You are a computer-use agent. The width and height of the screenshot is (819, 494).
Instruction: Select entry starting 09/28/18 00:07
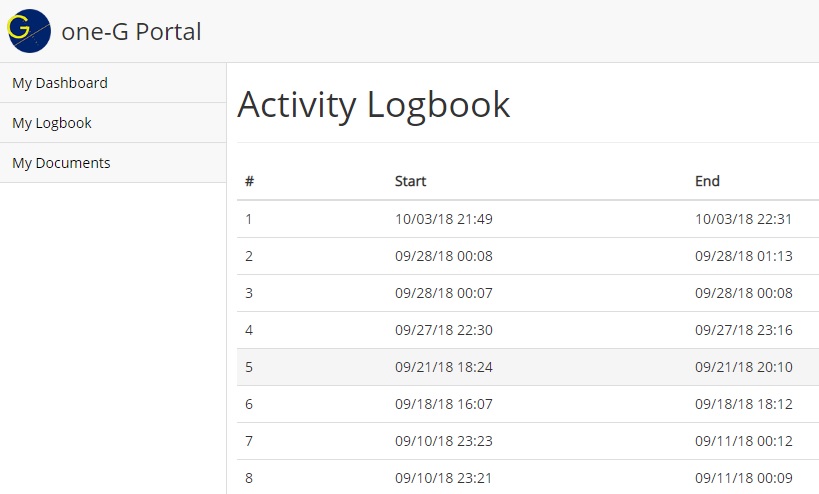(x=444, y=293)
